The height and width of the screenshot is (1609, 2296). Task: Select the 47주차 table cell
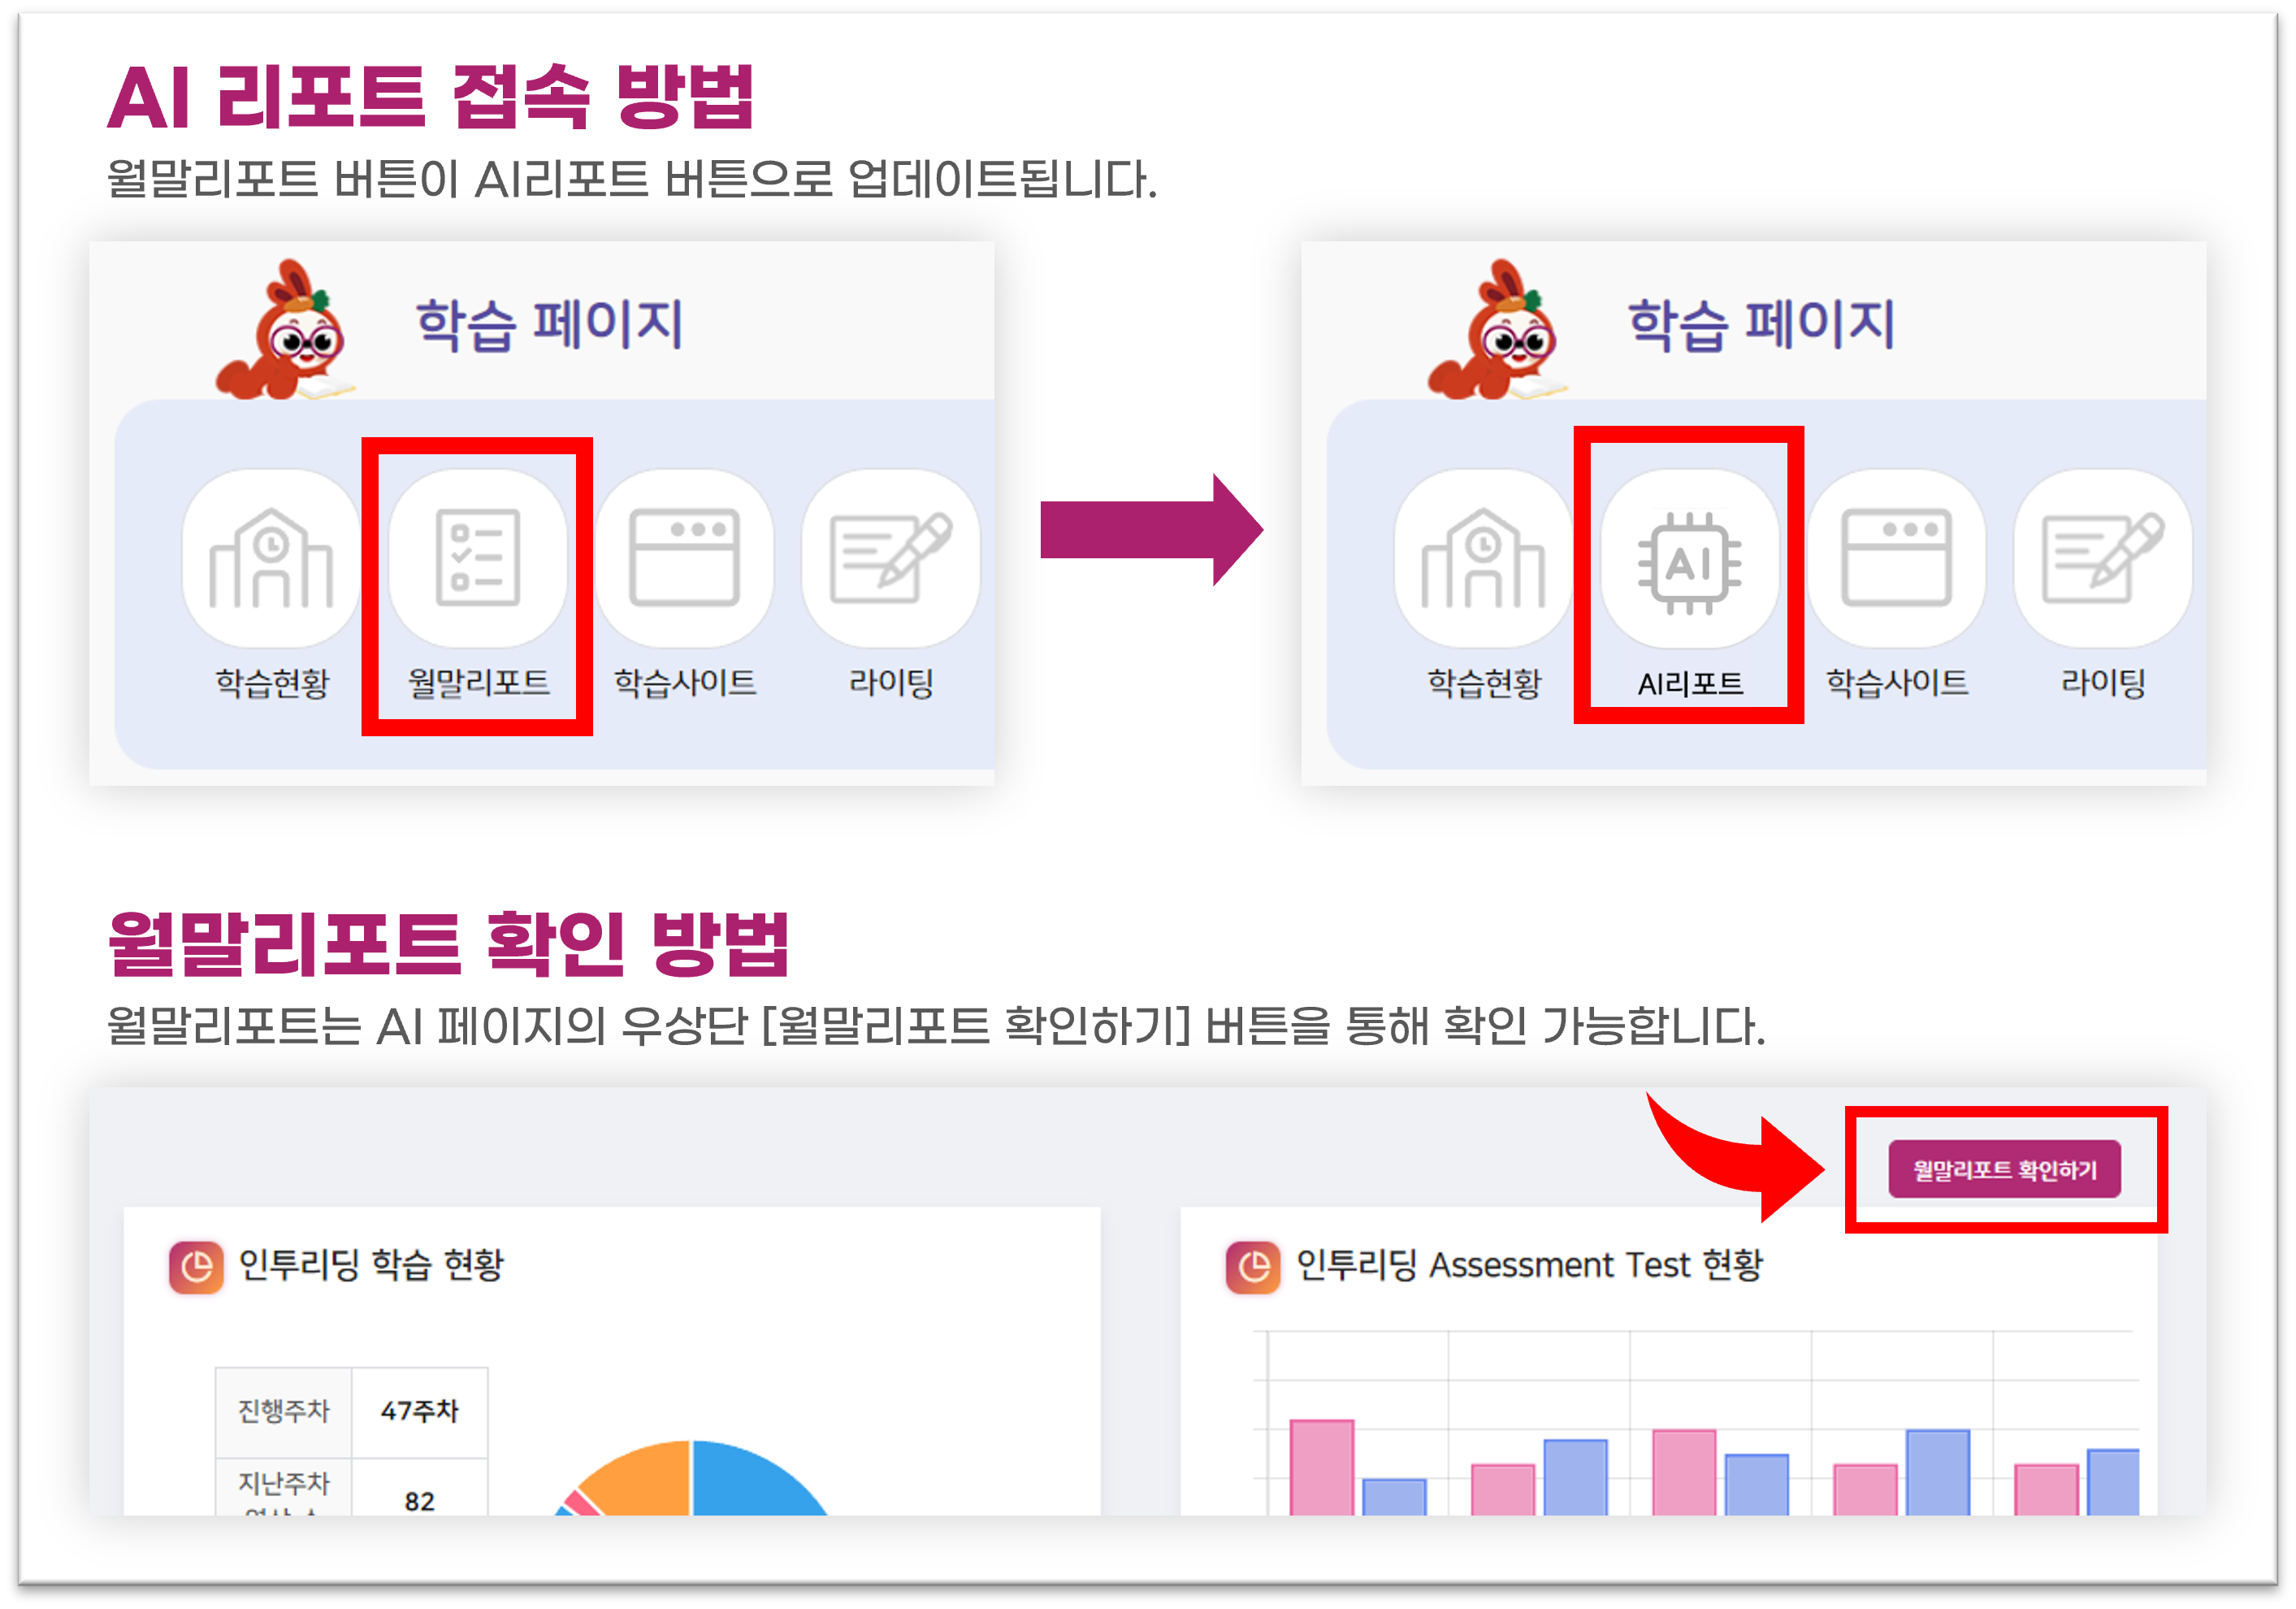tap(419, 1411)
